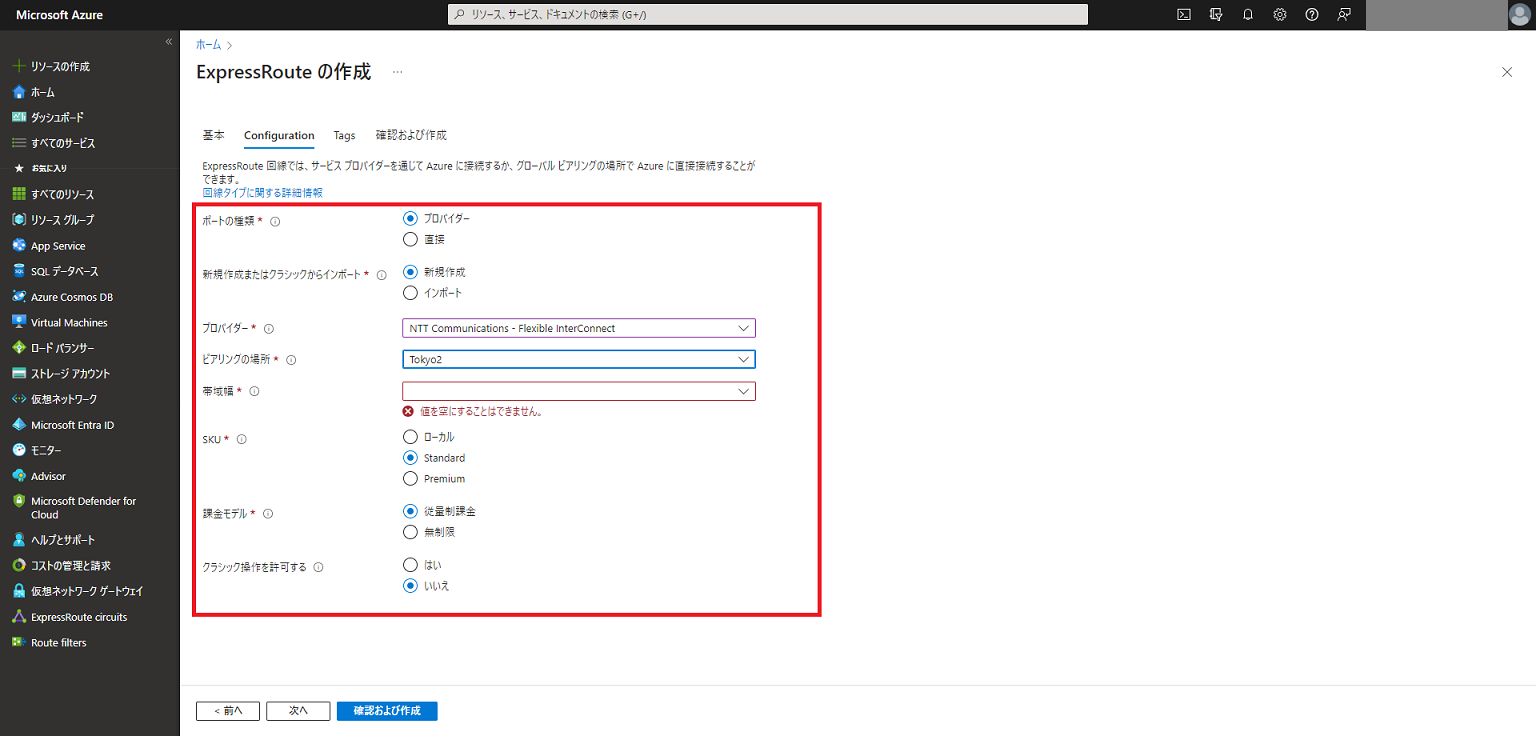This screenshot has width=1536, height=736.
Task: Open the account avatar menu
Action: coord(1520,15)
